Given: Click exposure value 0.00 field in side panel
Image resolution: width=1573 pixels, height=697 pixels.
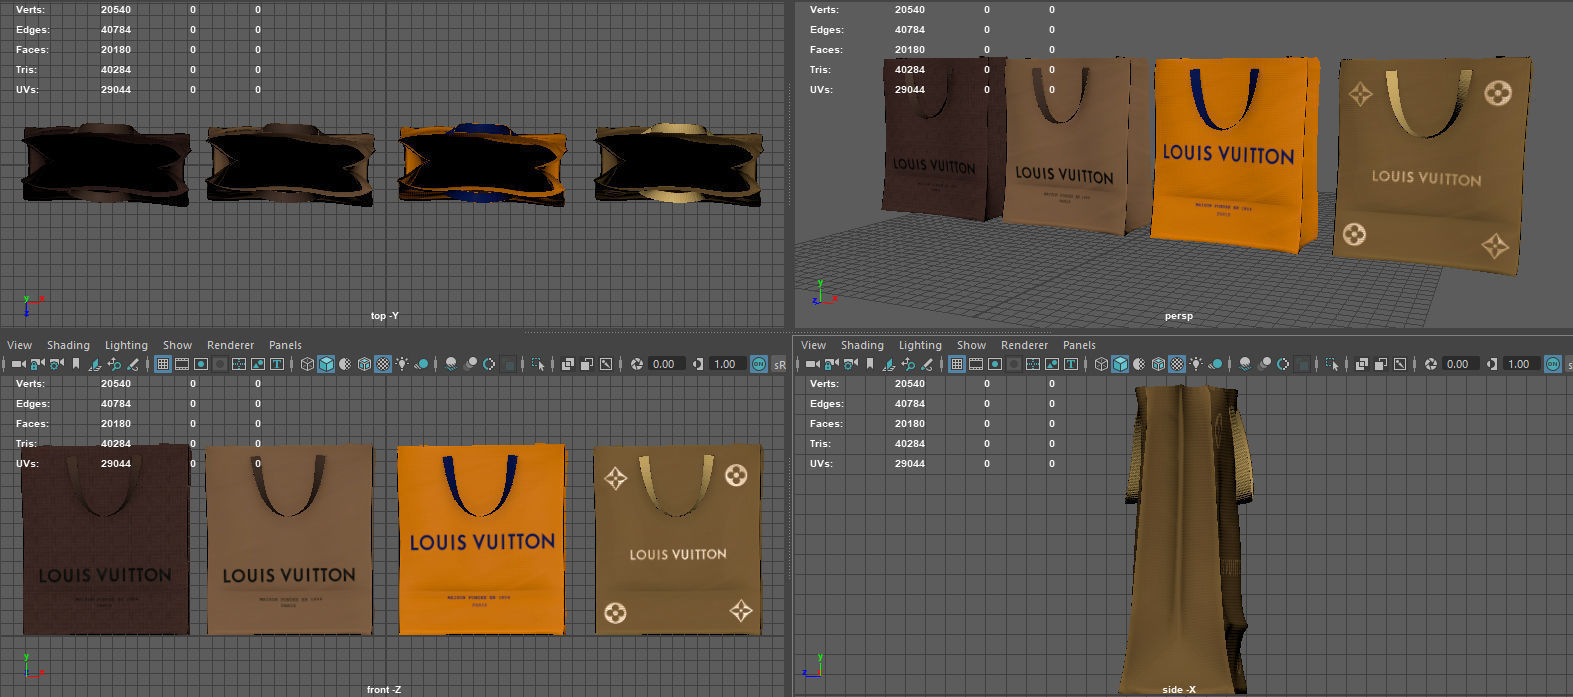Looking at the screenshot, I should pos(1460,364).
